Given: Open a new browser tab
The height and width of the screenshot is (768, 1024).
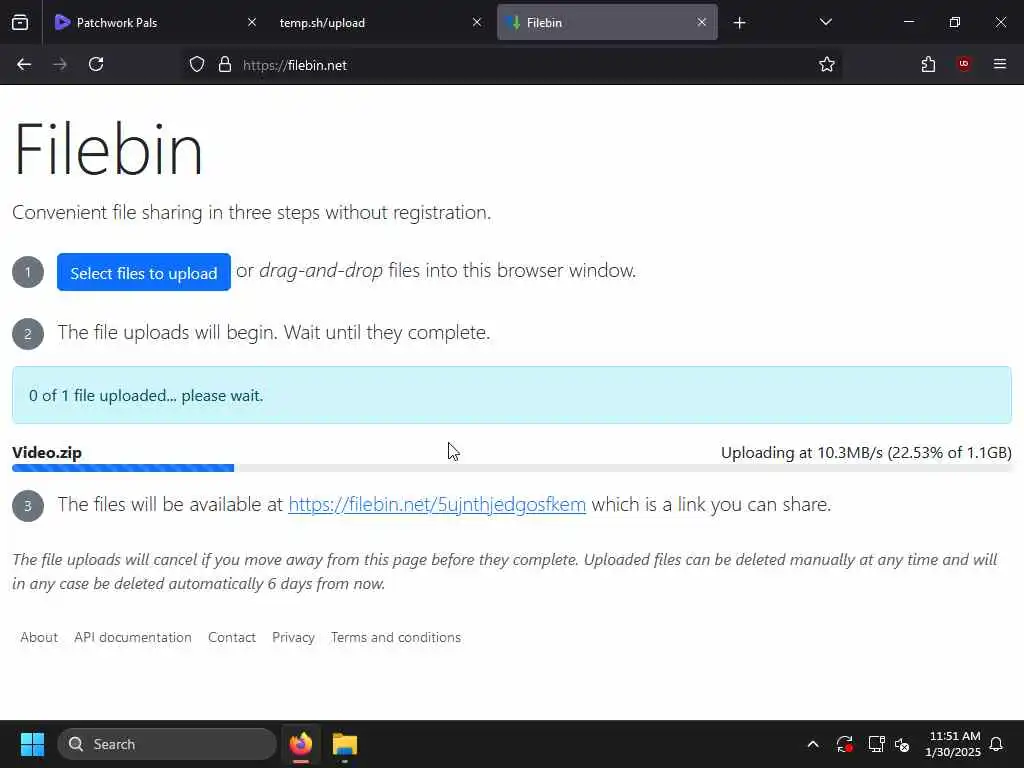Looking at the screenshot, I should [x=739, y=23].
